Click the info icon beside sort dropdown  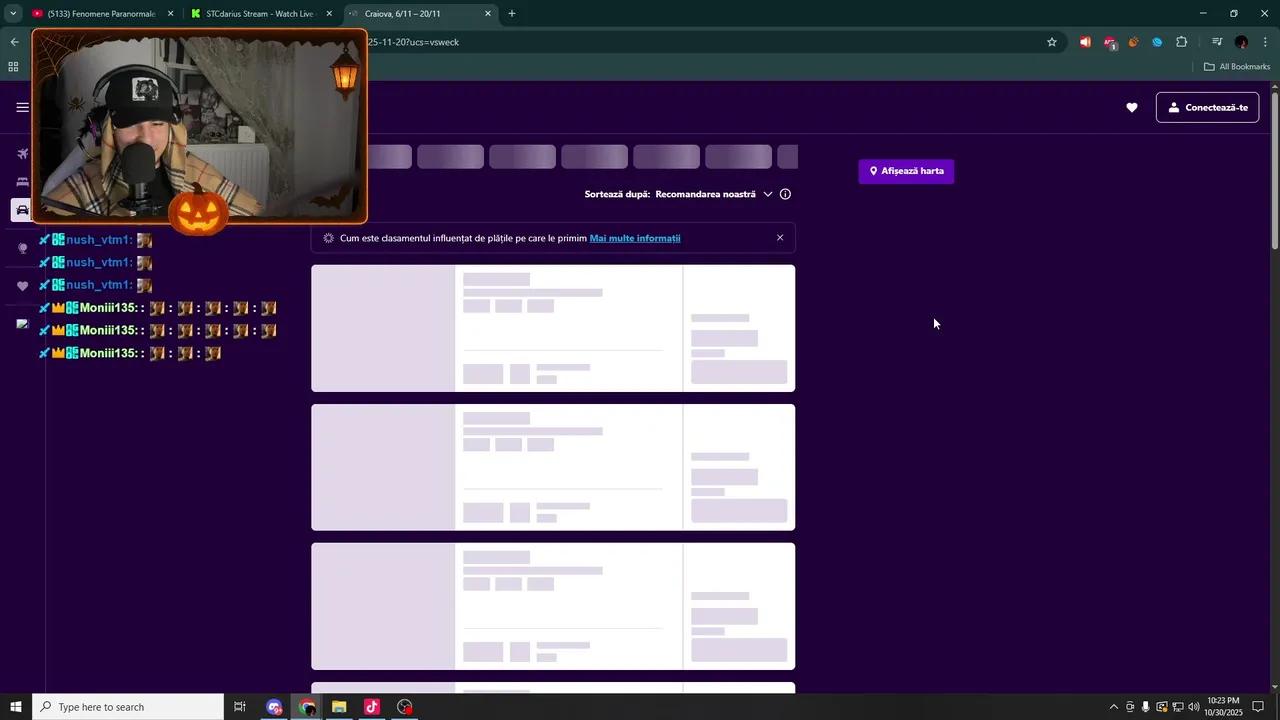point(785,194)
